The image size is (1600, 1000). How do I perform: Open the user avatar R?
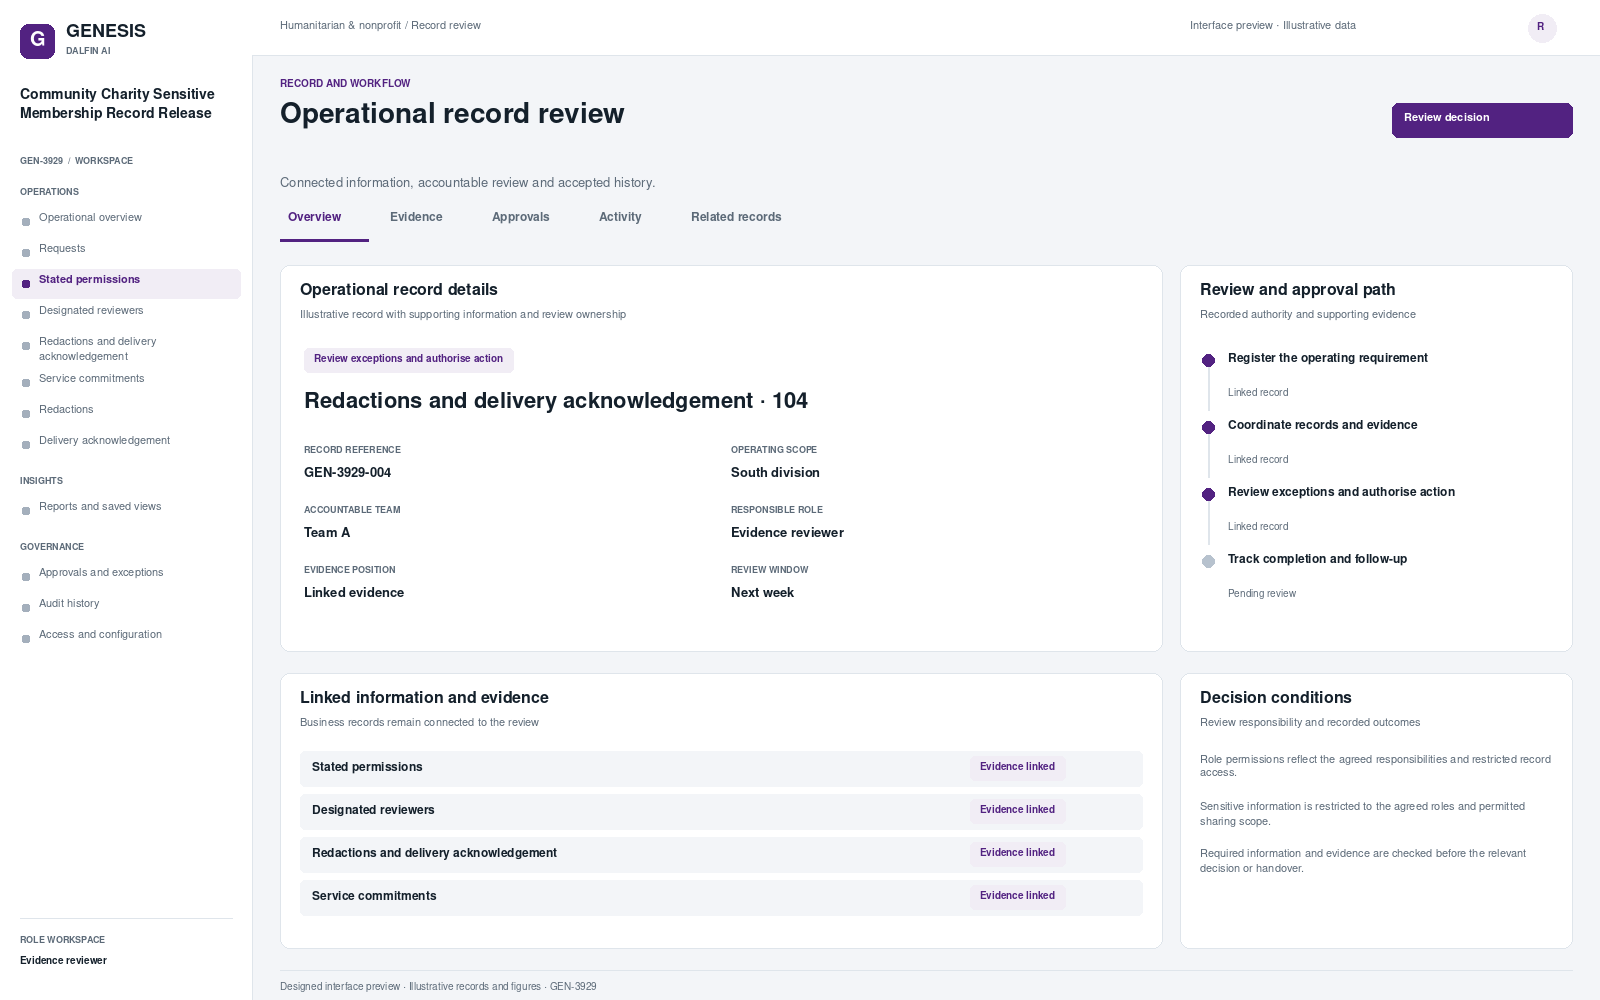pos(1542,28)
